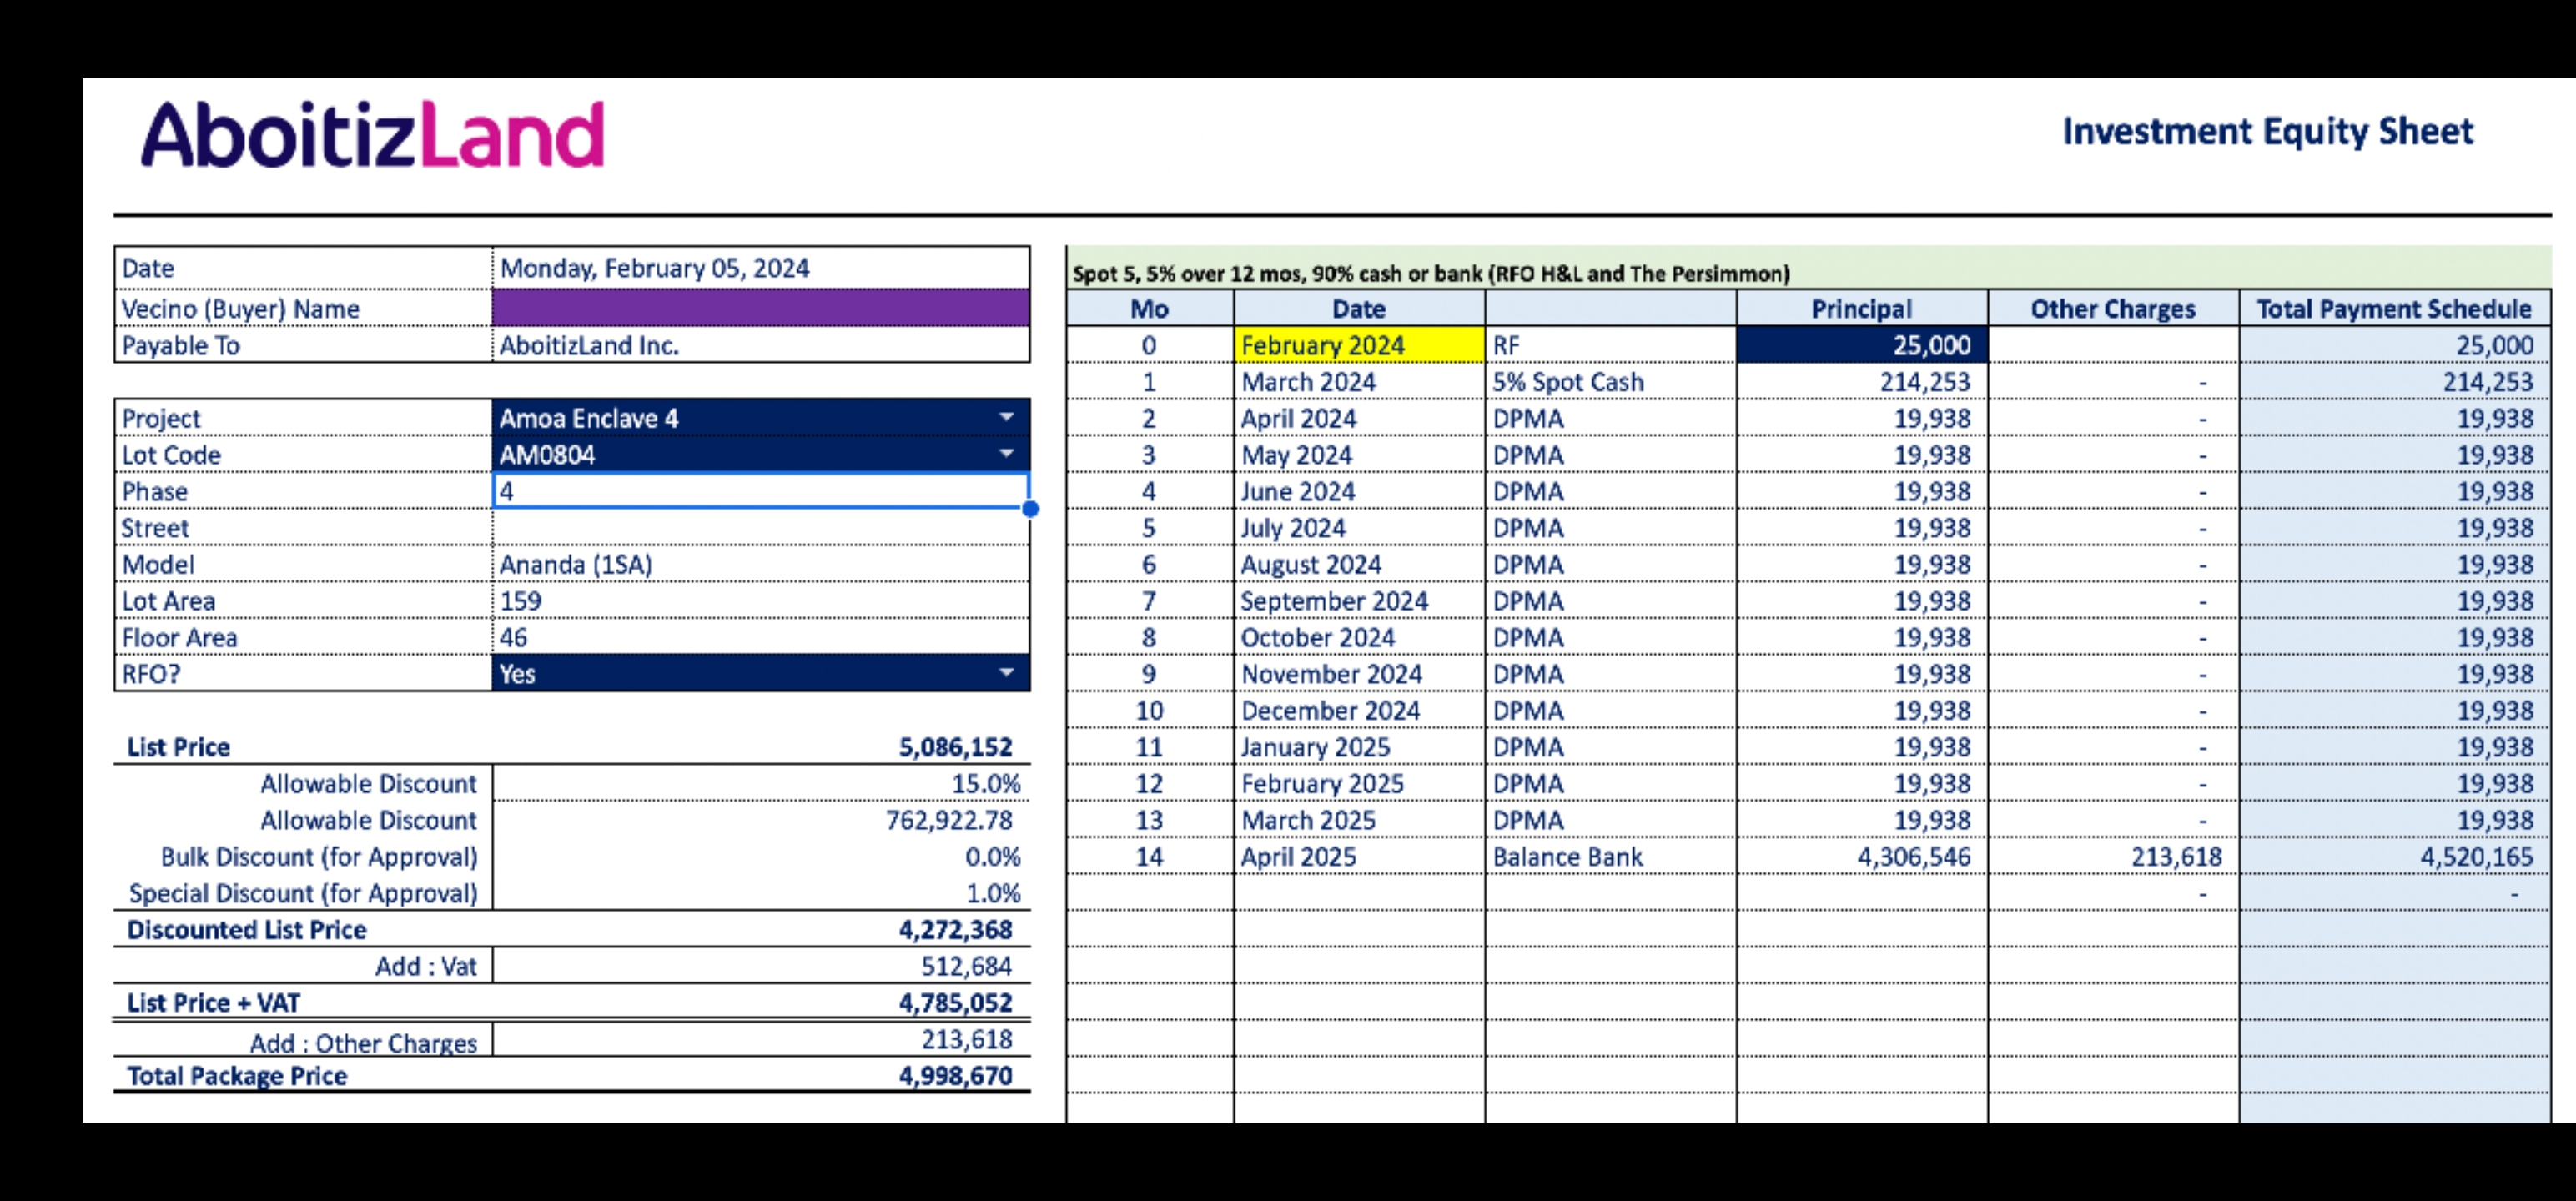Select the 'July 2024' date cell
The width and height of the screenshot is (2576, 1201).
[1359, 528]
